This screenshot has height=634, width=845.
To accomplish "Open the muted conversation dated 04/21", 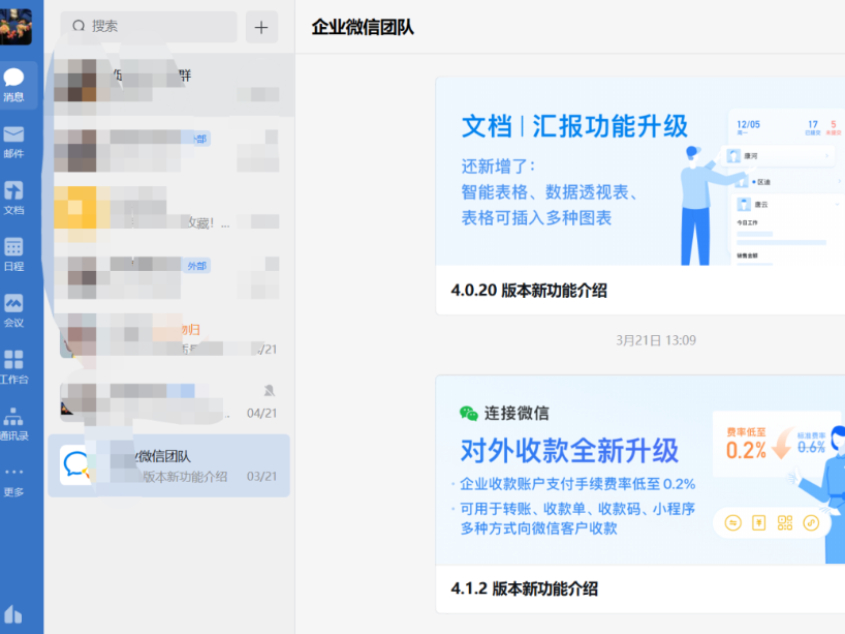I will (x=169, y=402).
